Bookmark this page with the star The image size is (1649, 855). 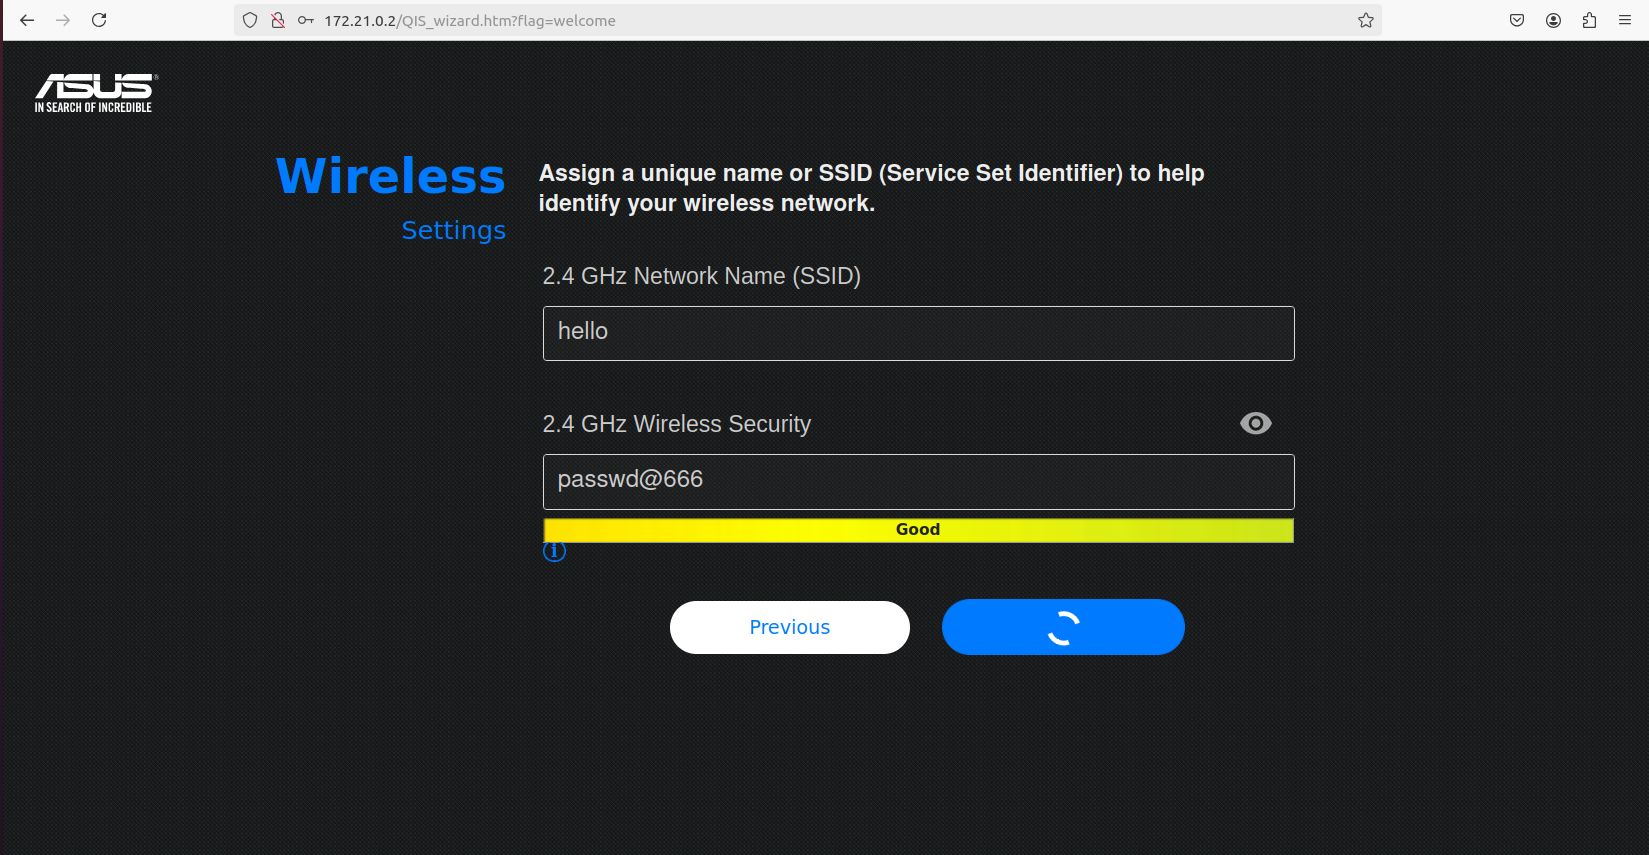click(1365, 20)
